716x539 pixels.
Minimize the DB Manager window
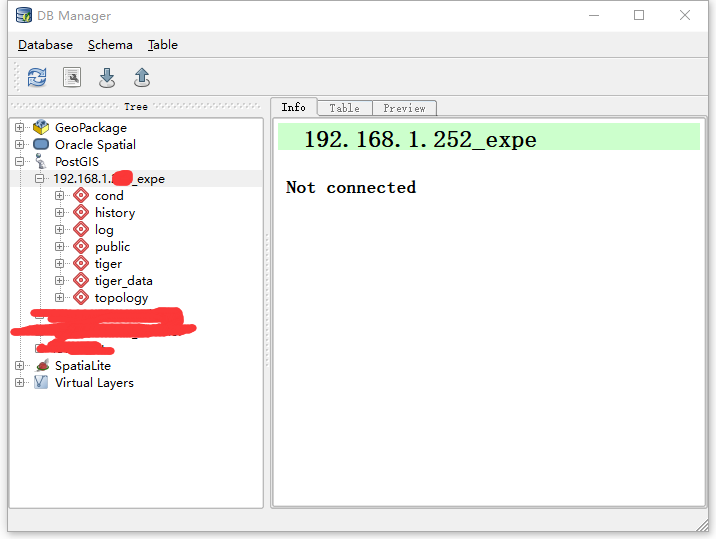coord(594,16)
